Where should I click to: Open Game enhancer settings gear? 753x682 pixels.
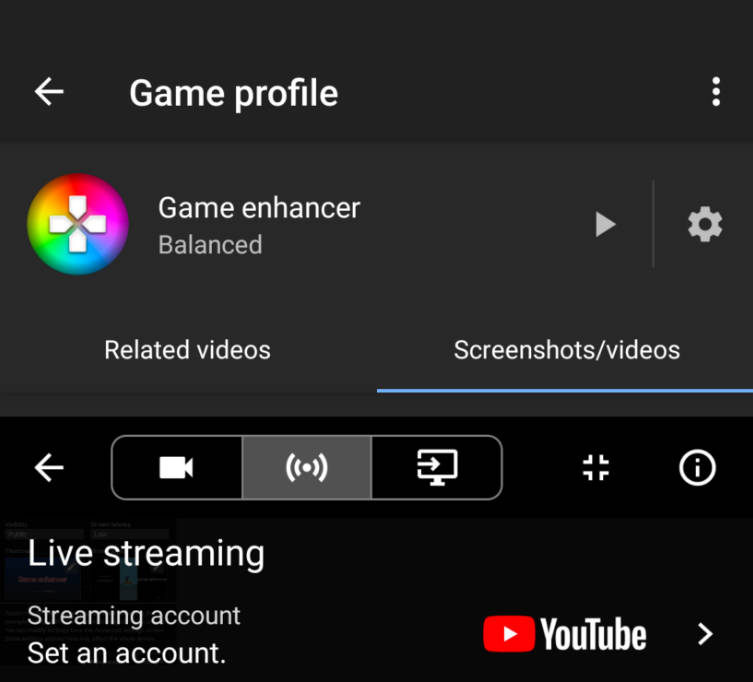[704, 224]
